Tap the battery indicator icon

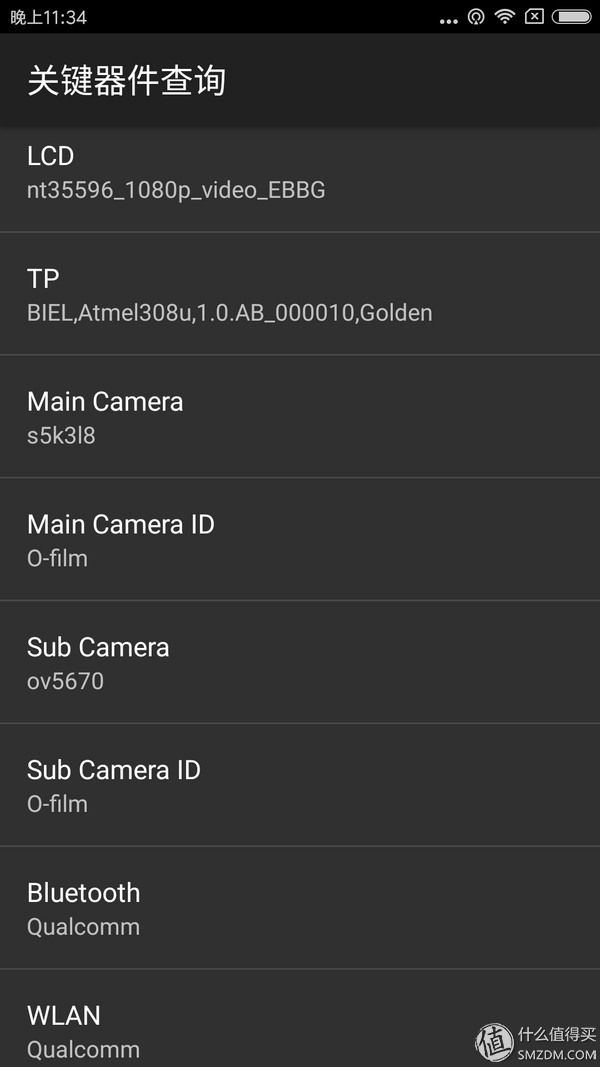(571, 16)
